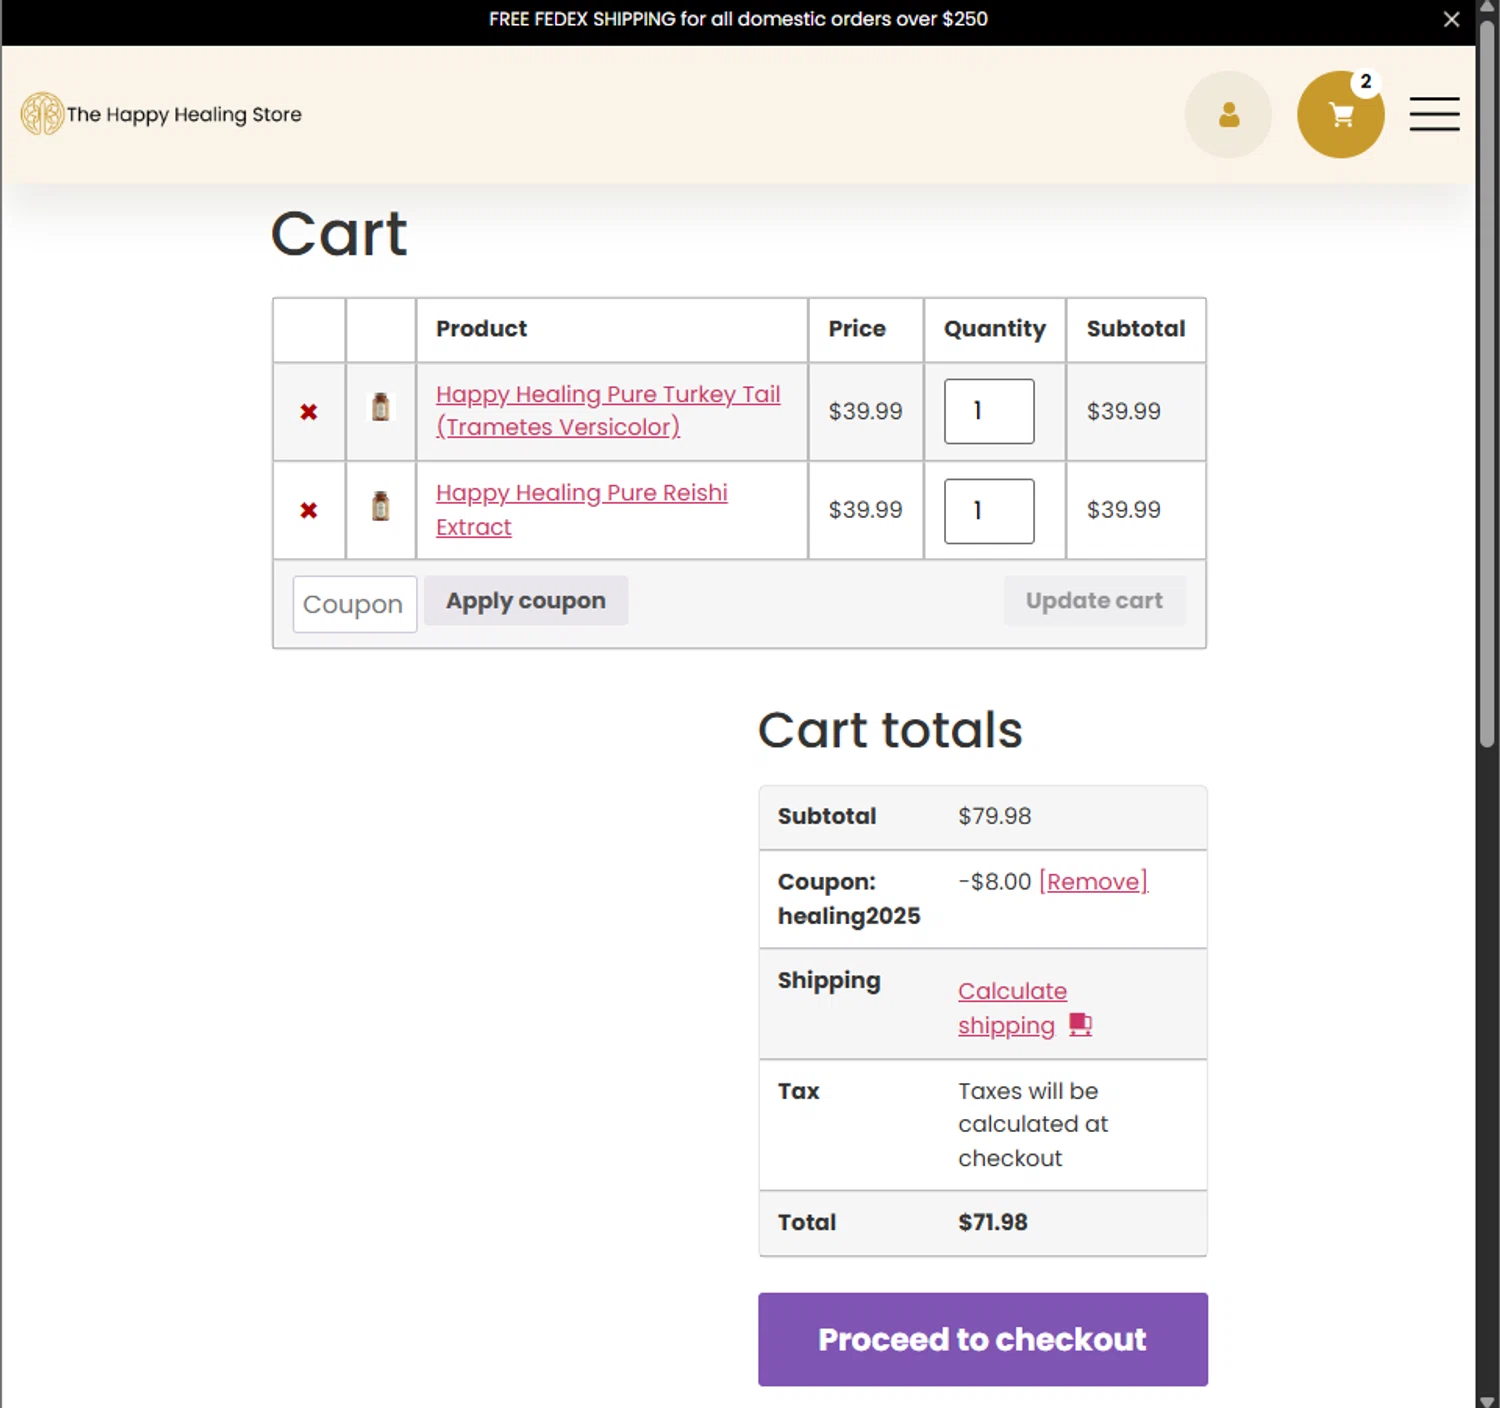Open Turkey Tail product thumbnail
This screenshot has width=1500, height=1408.
pyautogui.click(x=381, y=407)
